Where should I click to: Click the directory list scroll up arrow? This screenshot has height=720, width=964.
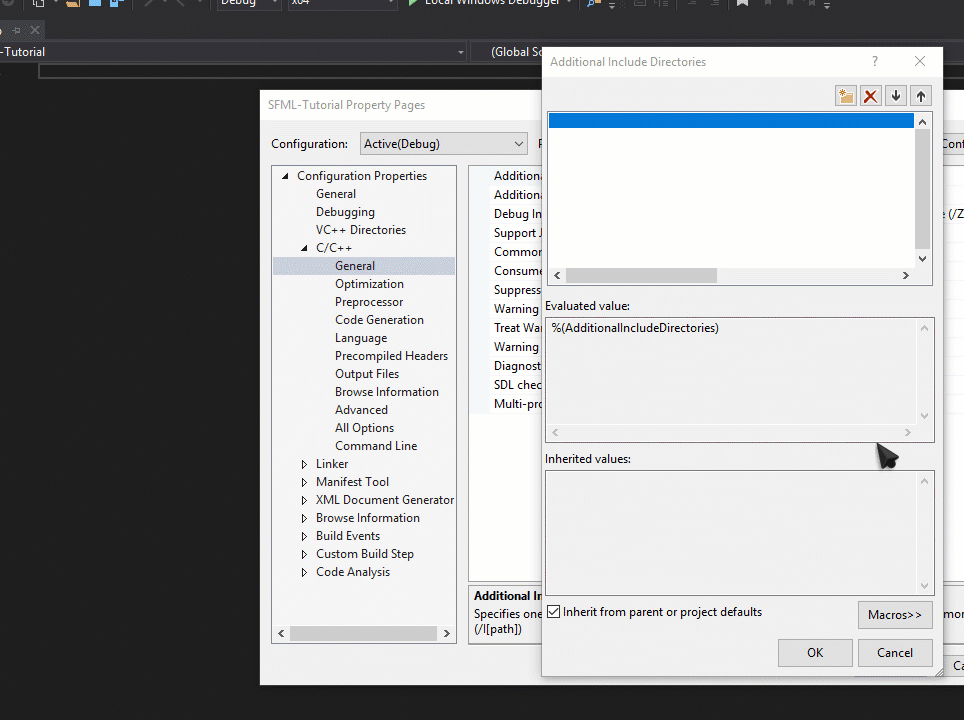pyautogui.click(x=922, y=122)
